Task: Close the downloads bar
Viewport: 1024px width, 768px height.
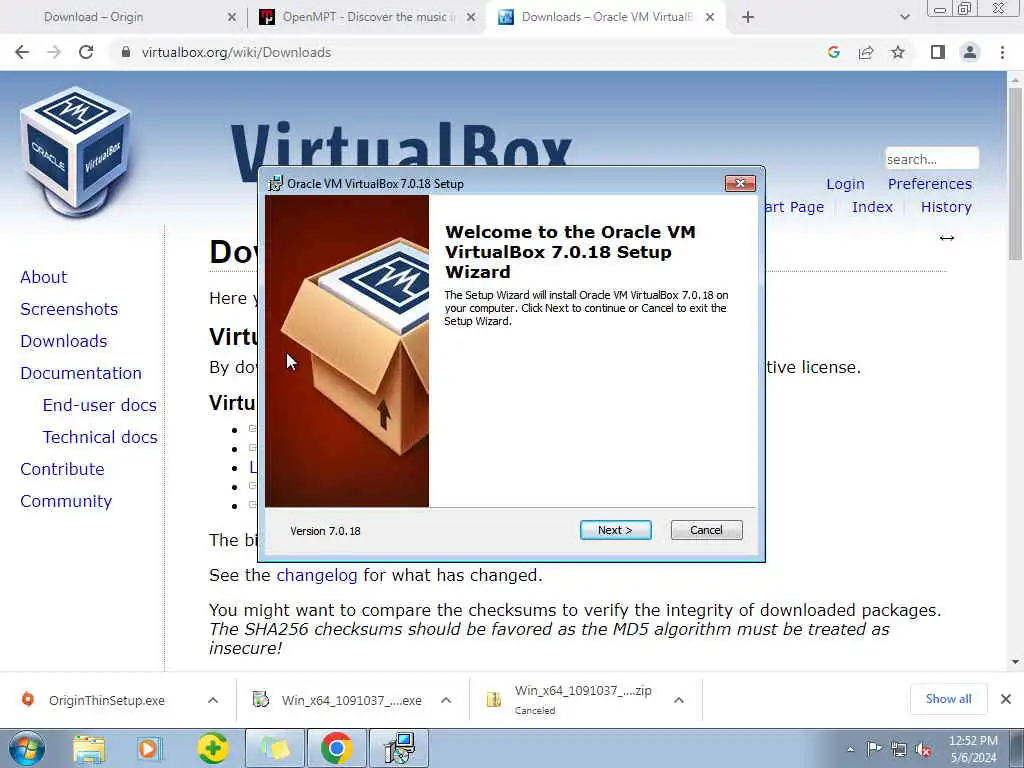Action: (1006, 699)
